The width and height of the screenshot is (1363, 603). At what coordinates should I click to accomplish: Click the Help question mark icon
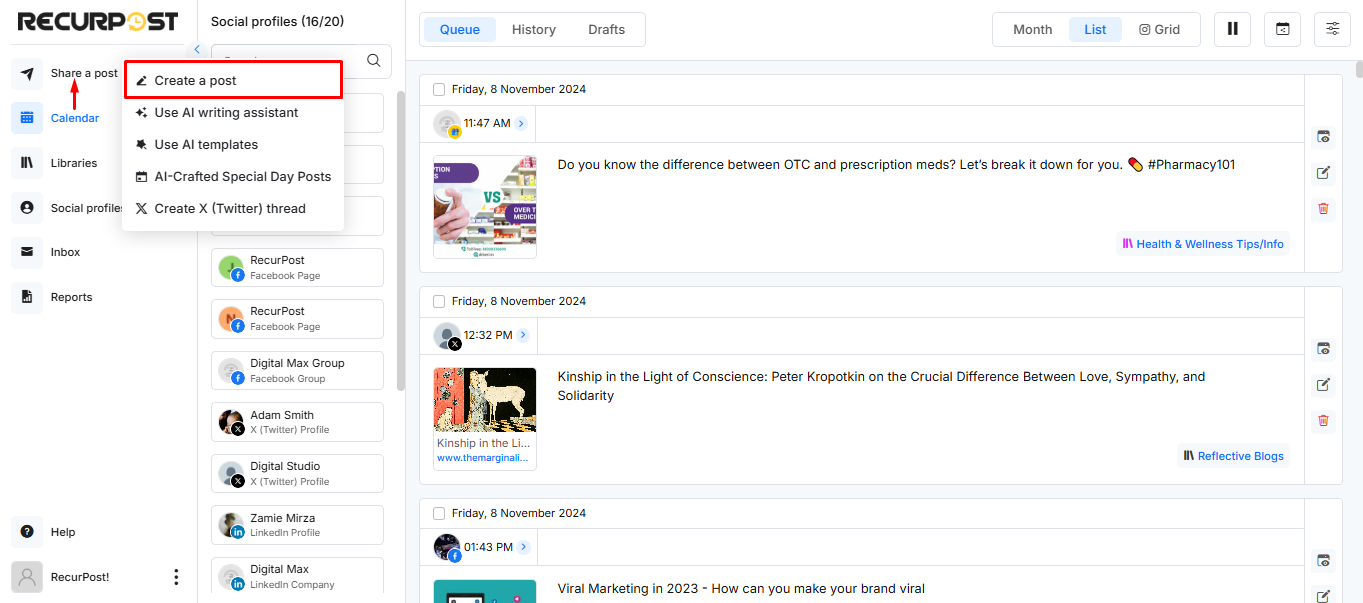tap(27, 532)
